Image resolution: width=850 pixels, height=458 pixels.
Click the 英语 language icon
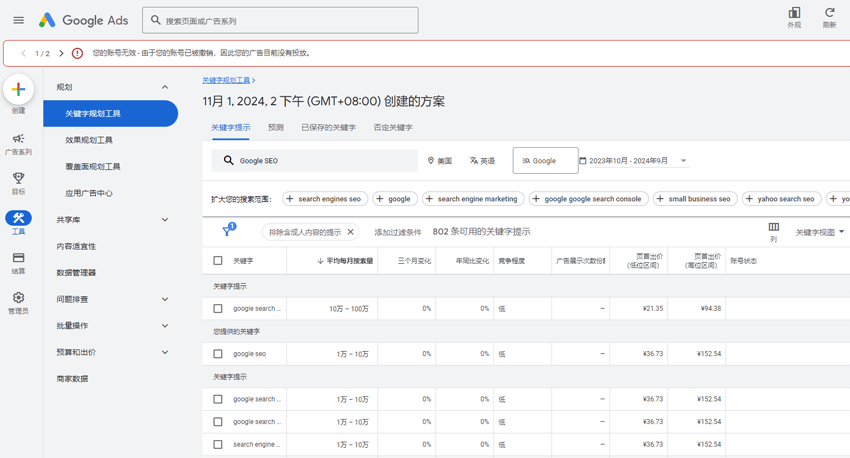(x=474, y=161)
